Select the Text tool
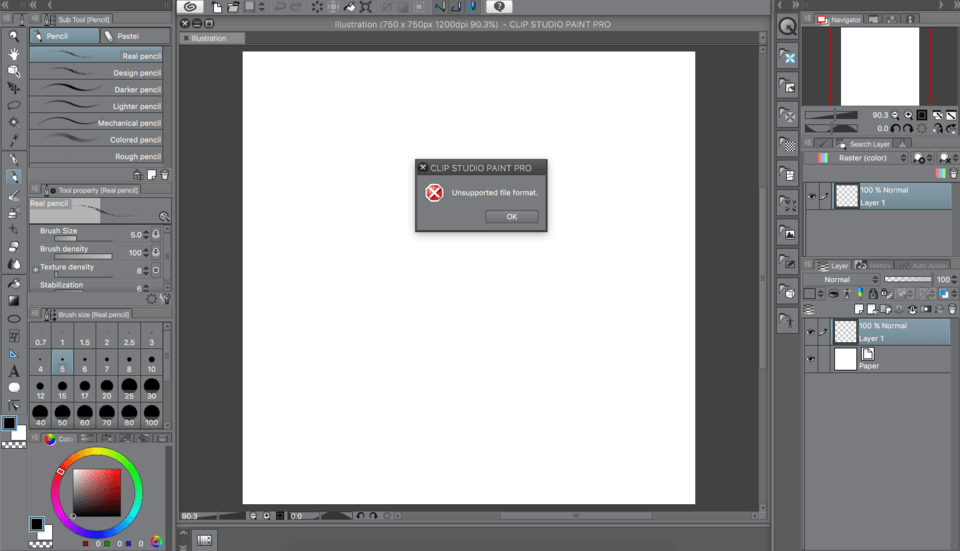This screenshot has width=960, height=551. (x=14, y=371)
